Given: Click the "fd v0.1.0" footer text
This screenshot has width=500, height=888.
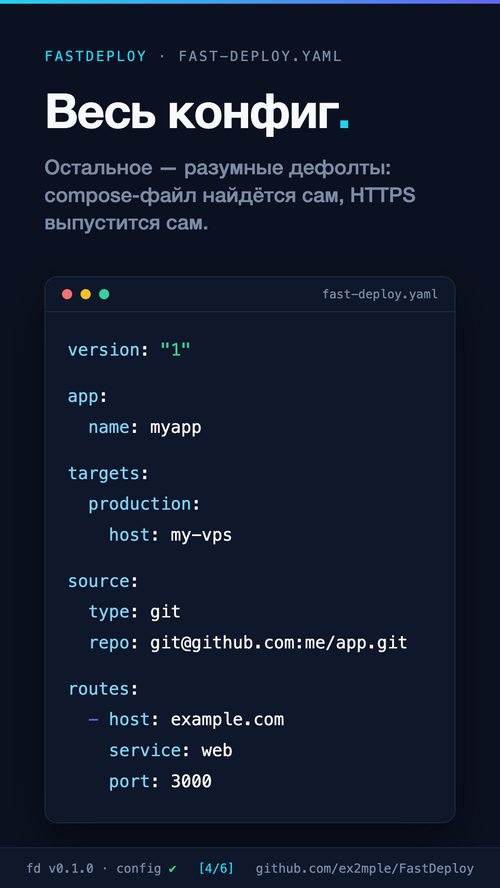Looking at the screenshot, I should pyautogui.click(x=60, y=868).
